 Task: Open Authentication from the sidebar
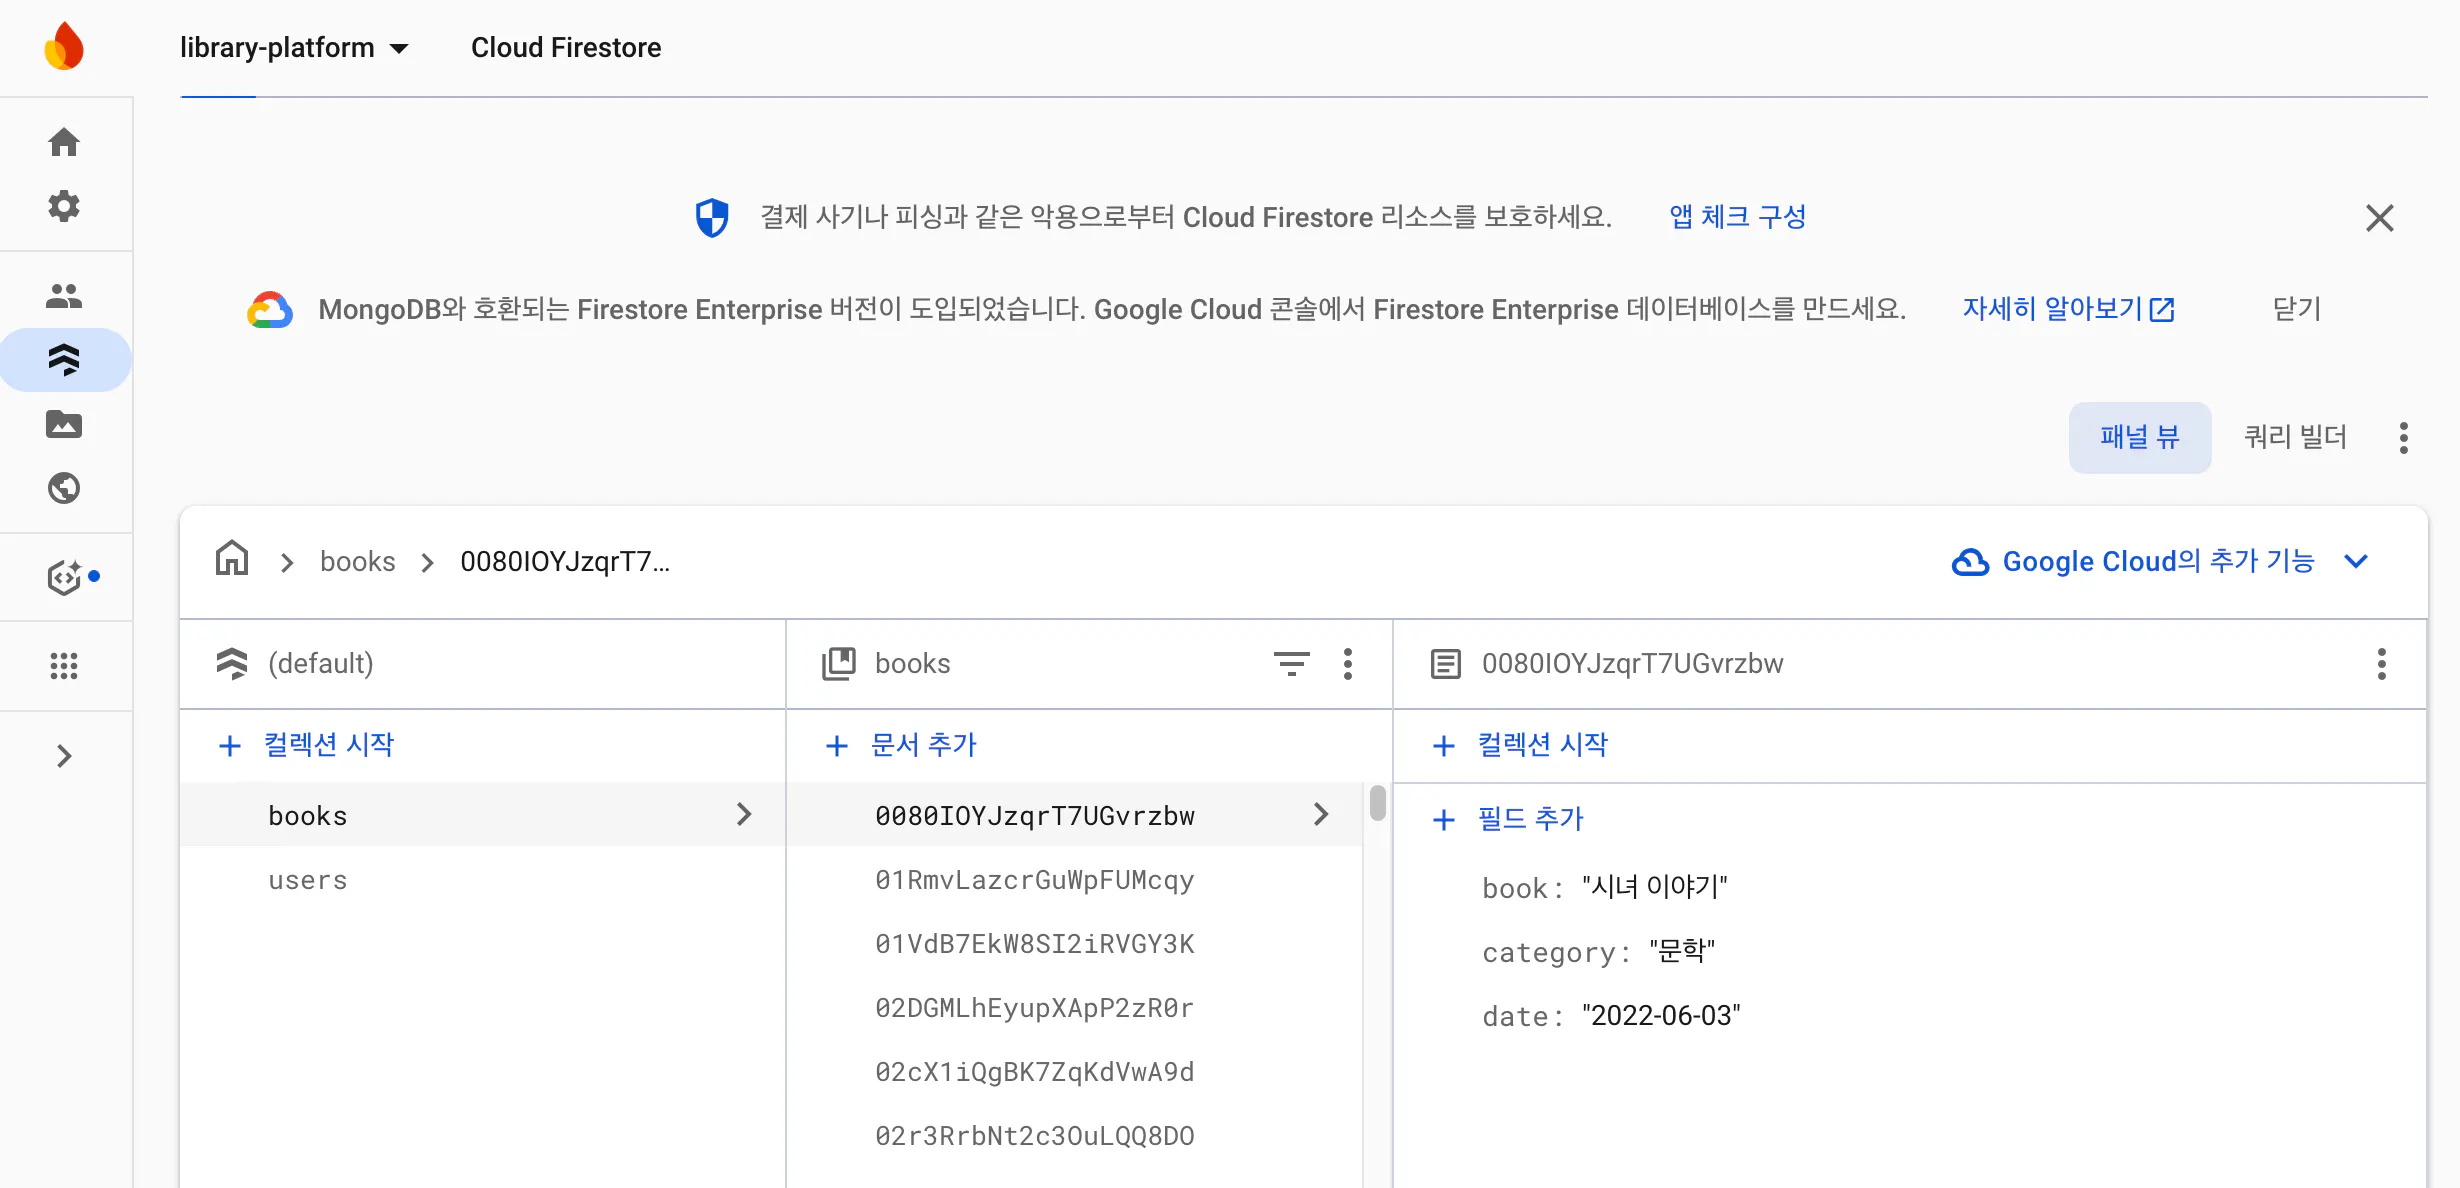tap(64, 294)
